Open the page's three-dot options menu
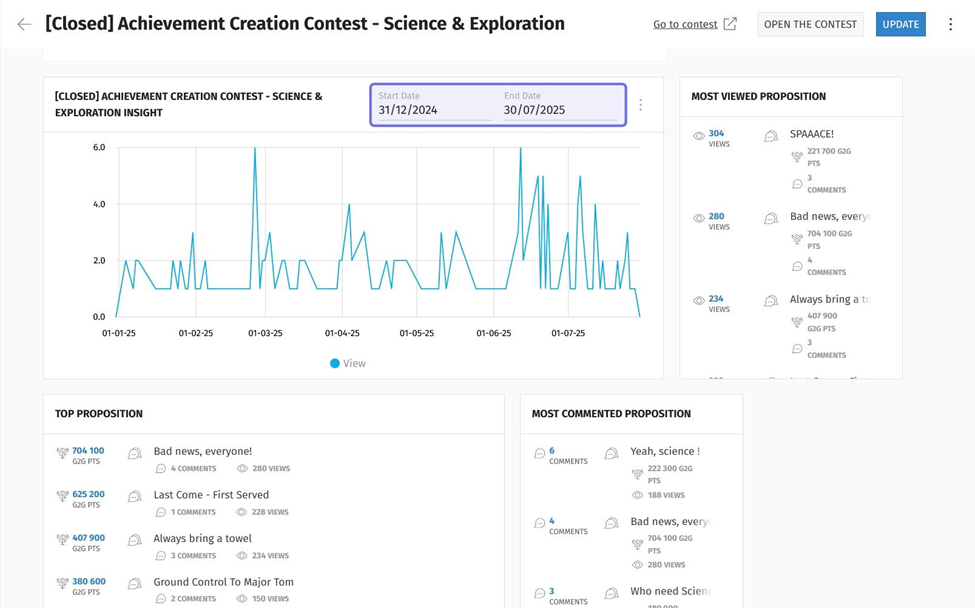Image resolution: width=975 pixels, height=608 pixels. coord(950,24)
